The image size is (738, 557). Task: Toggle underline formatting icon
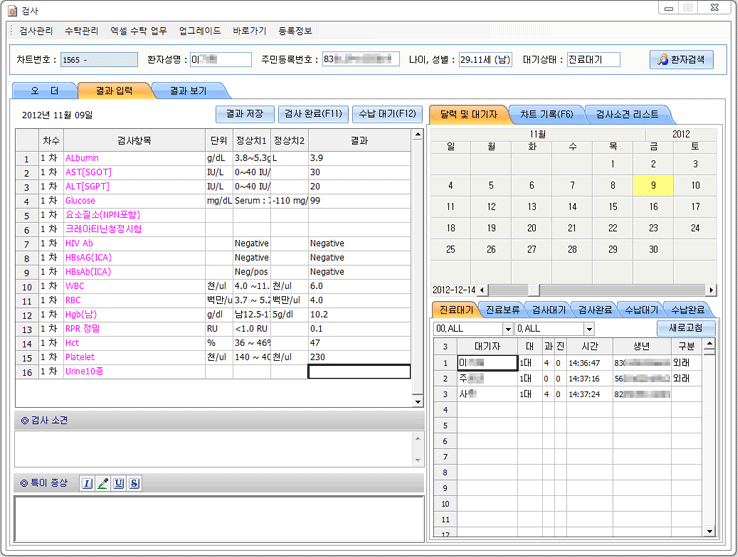119,484
